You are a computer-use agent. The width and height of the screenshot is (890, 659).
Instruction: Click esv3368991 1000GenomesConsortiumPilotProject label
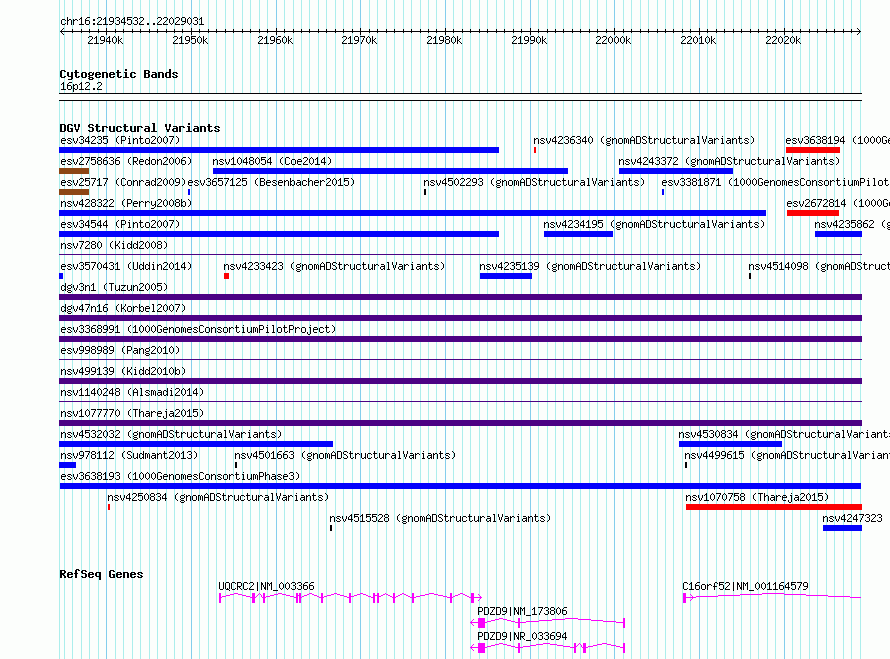[198, 329]
